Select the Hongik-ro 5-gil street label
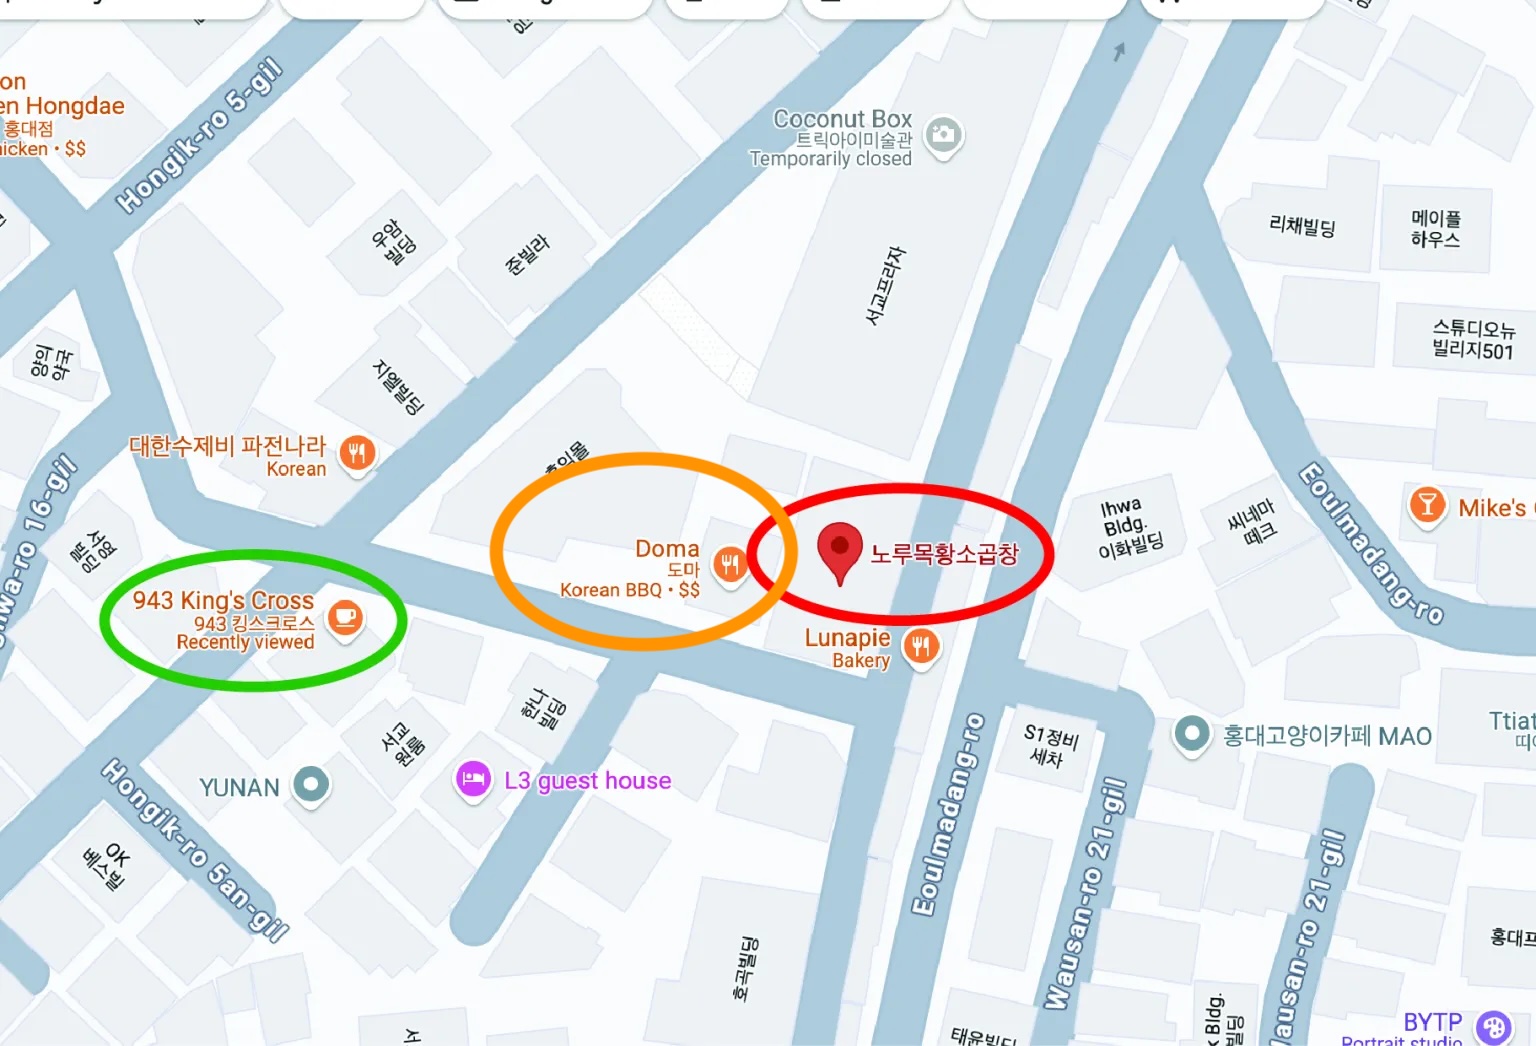This screenshot has width=1536, height=1046. (200, 136)
